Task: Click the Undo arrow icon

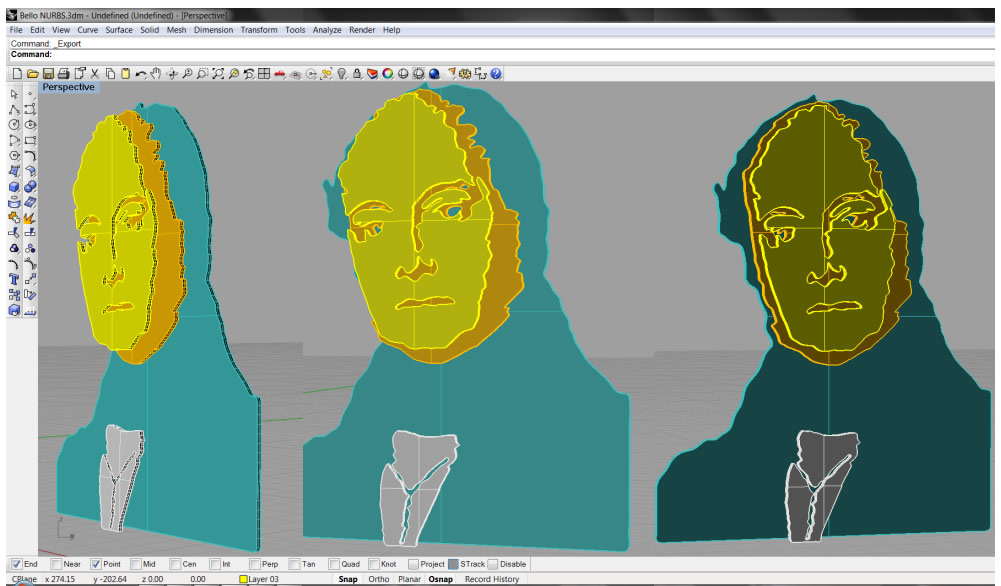Action: point(141,74)
